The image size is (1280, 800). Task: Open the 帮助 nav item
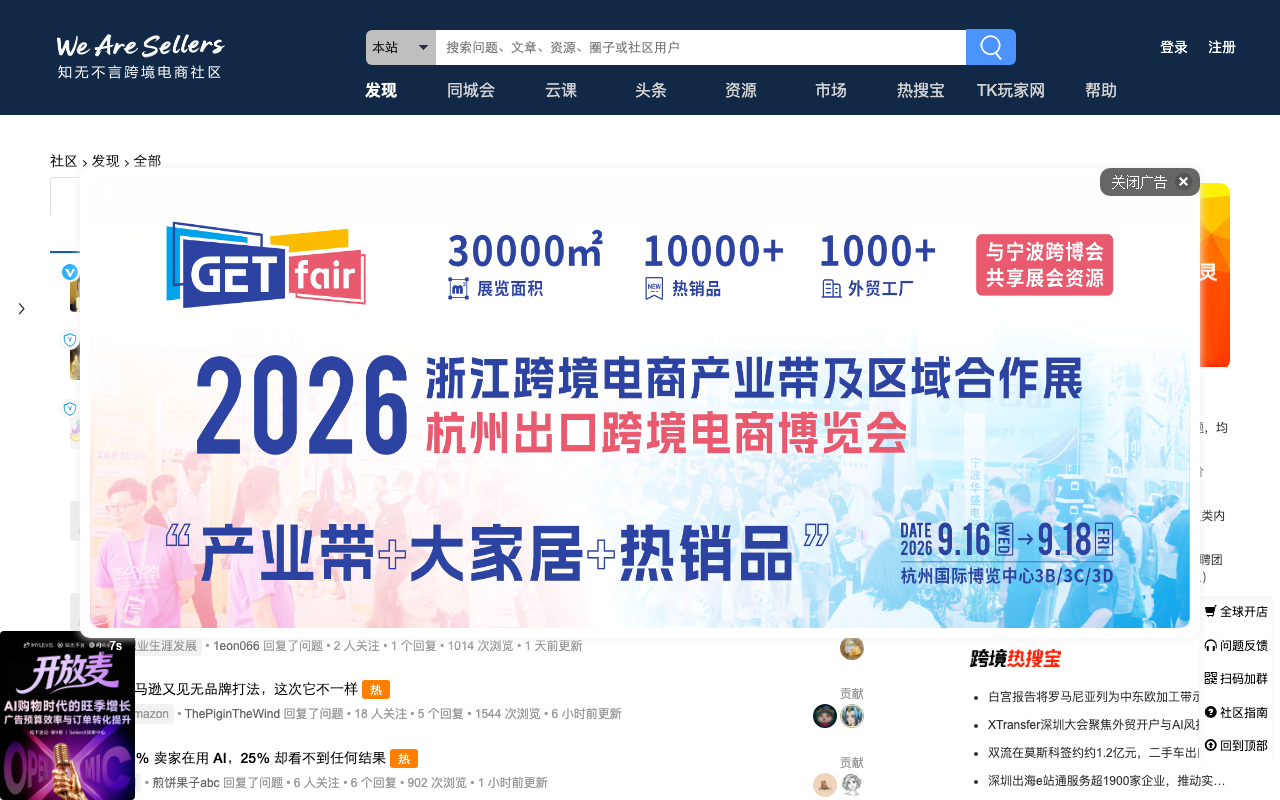pyautogui.click(x=1101, y=90)
